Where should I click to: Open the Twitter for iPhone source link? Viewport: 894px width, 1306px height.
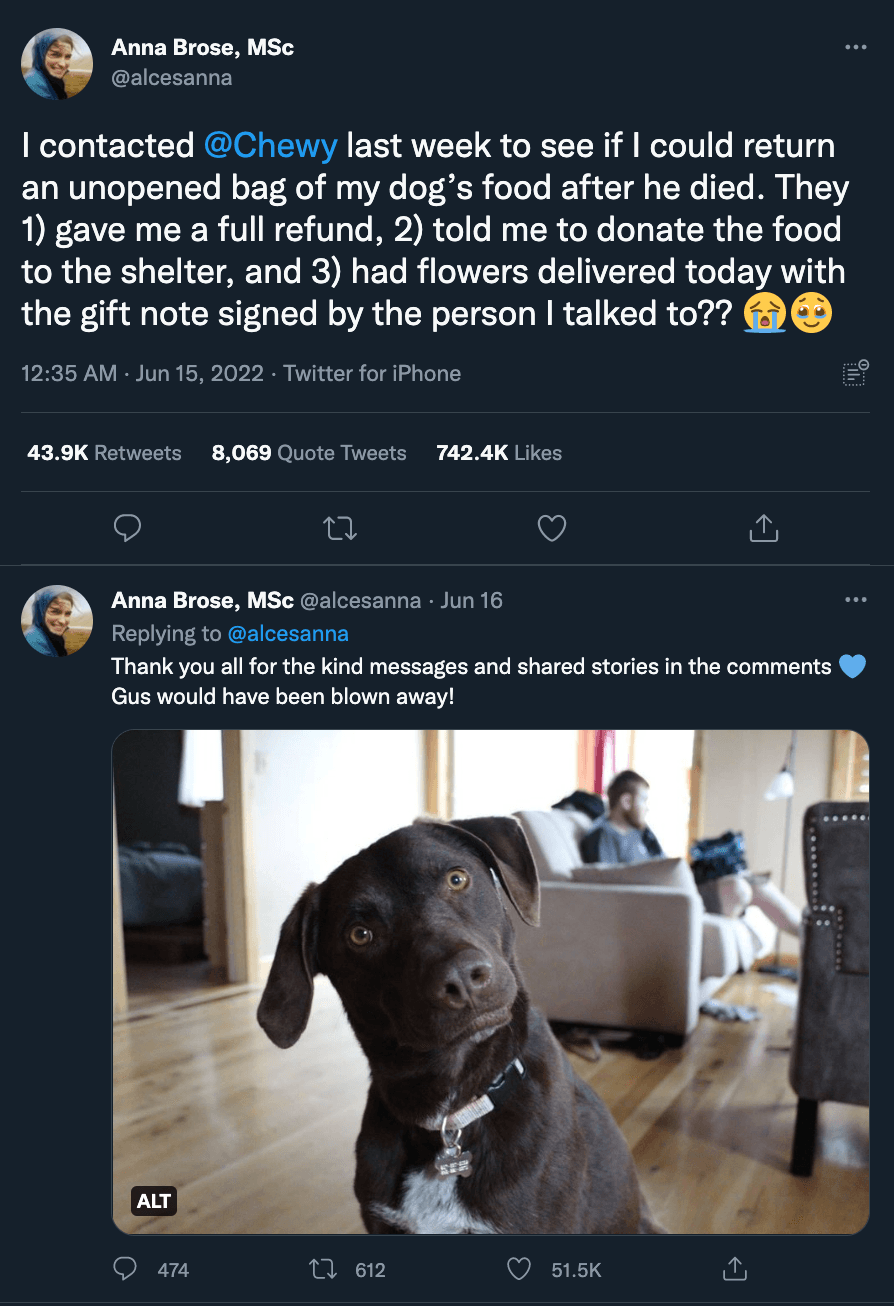[x=372, y=374]
